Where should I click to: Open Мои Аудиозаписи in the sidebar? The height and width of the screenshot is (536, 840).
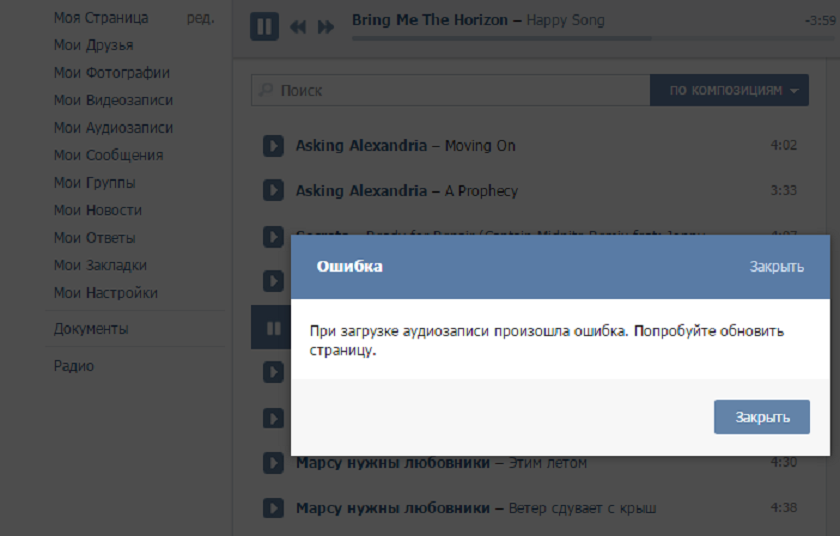114,127
